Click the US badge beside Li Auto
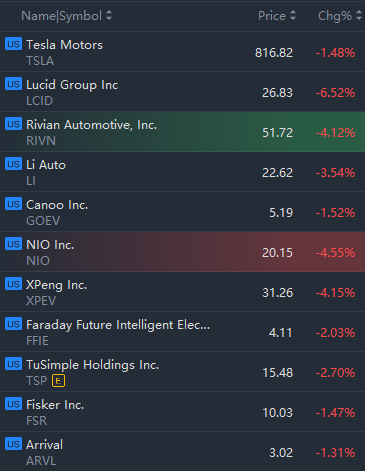This screenshot has width=365, height=471. coord(13,164)
